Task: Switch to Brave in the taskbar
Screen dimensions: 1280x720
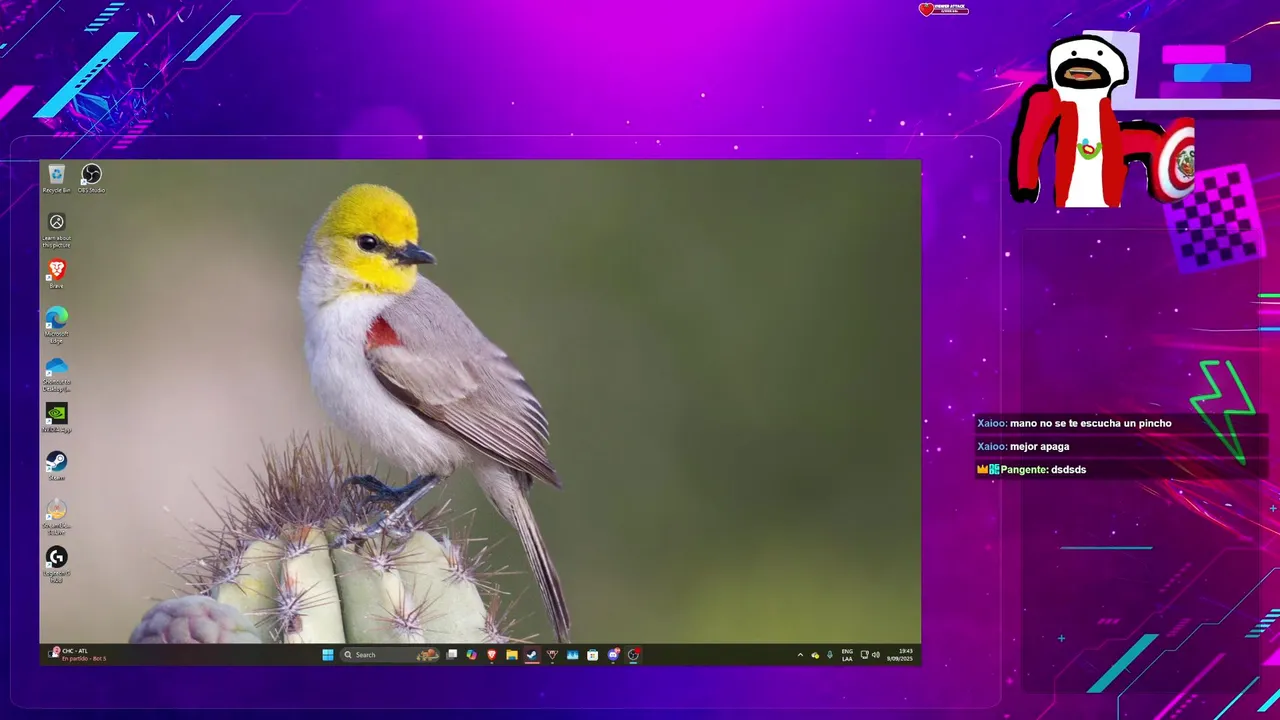Action: 491,655
